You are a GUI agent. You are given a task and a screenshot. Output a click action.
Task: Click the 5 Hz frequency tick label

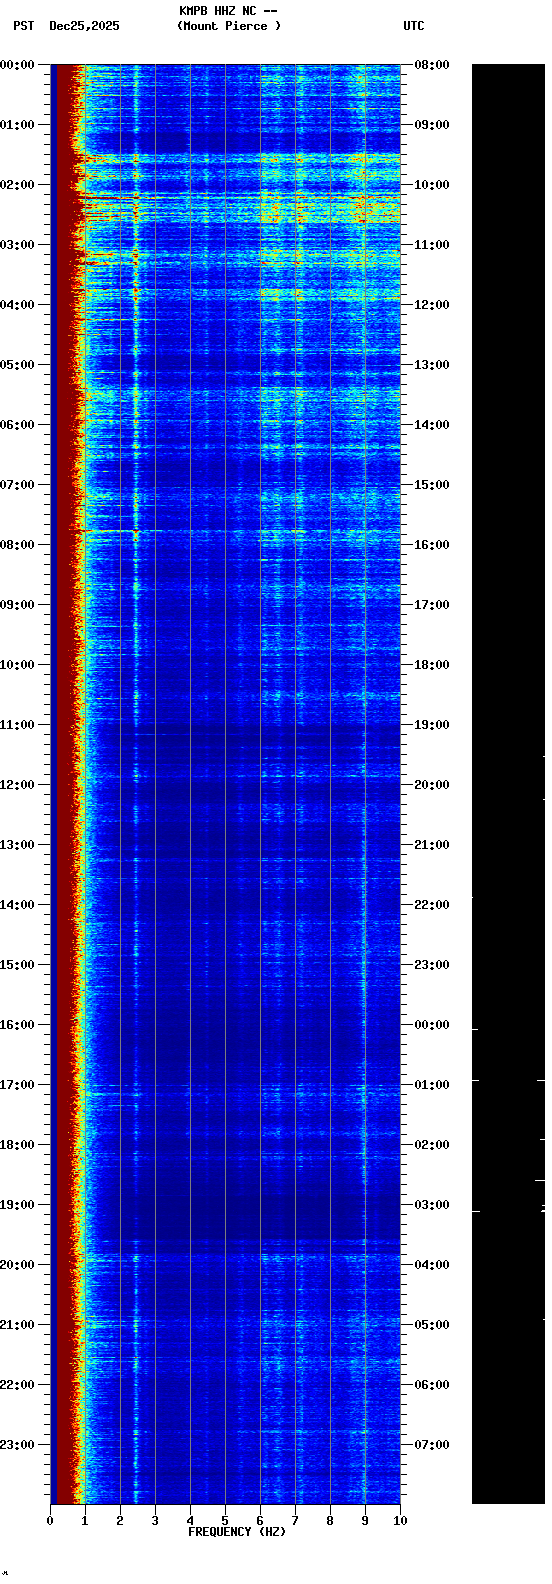tap(225, 1521)
